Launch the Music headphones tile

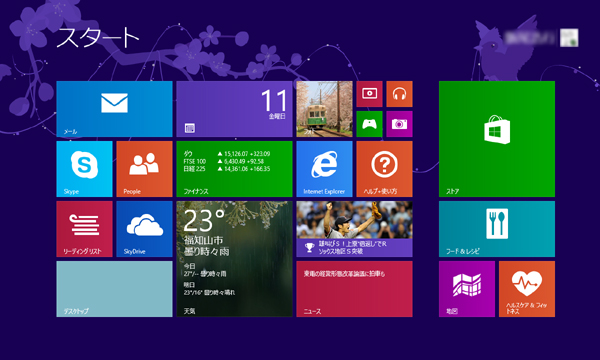[x=399, y=94]
